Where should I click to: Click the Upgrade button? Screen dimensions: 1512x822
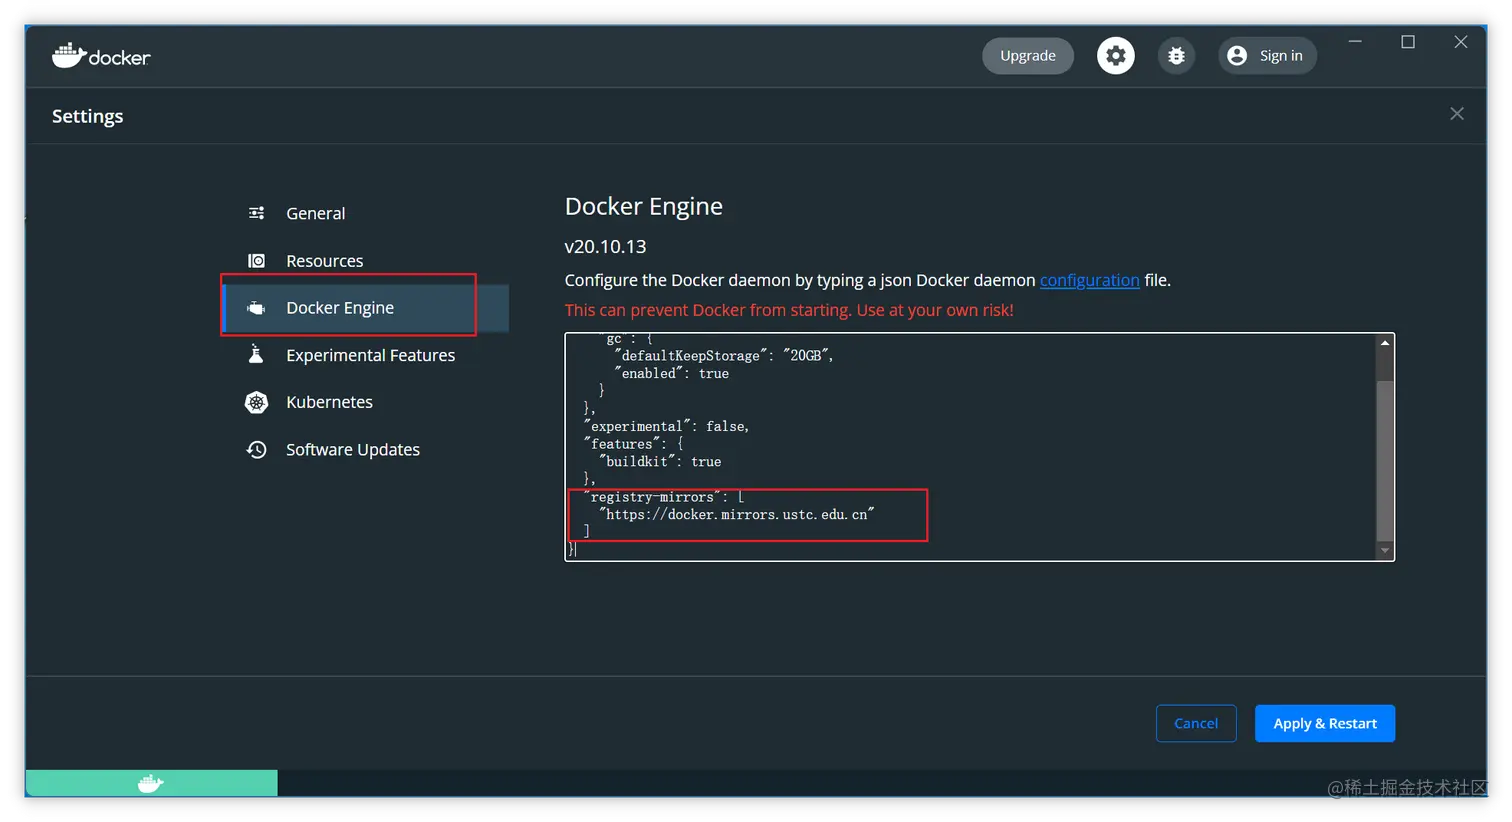pyautogui.click(x=1028, y=56)
